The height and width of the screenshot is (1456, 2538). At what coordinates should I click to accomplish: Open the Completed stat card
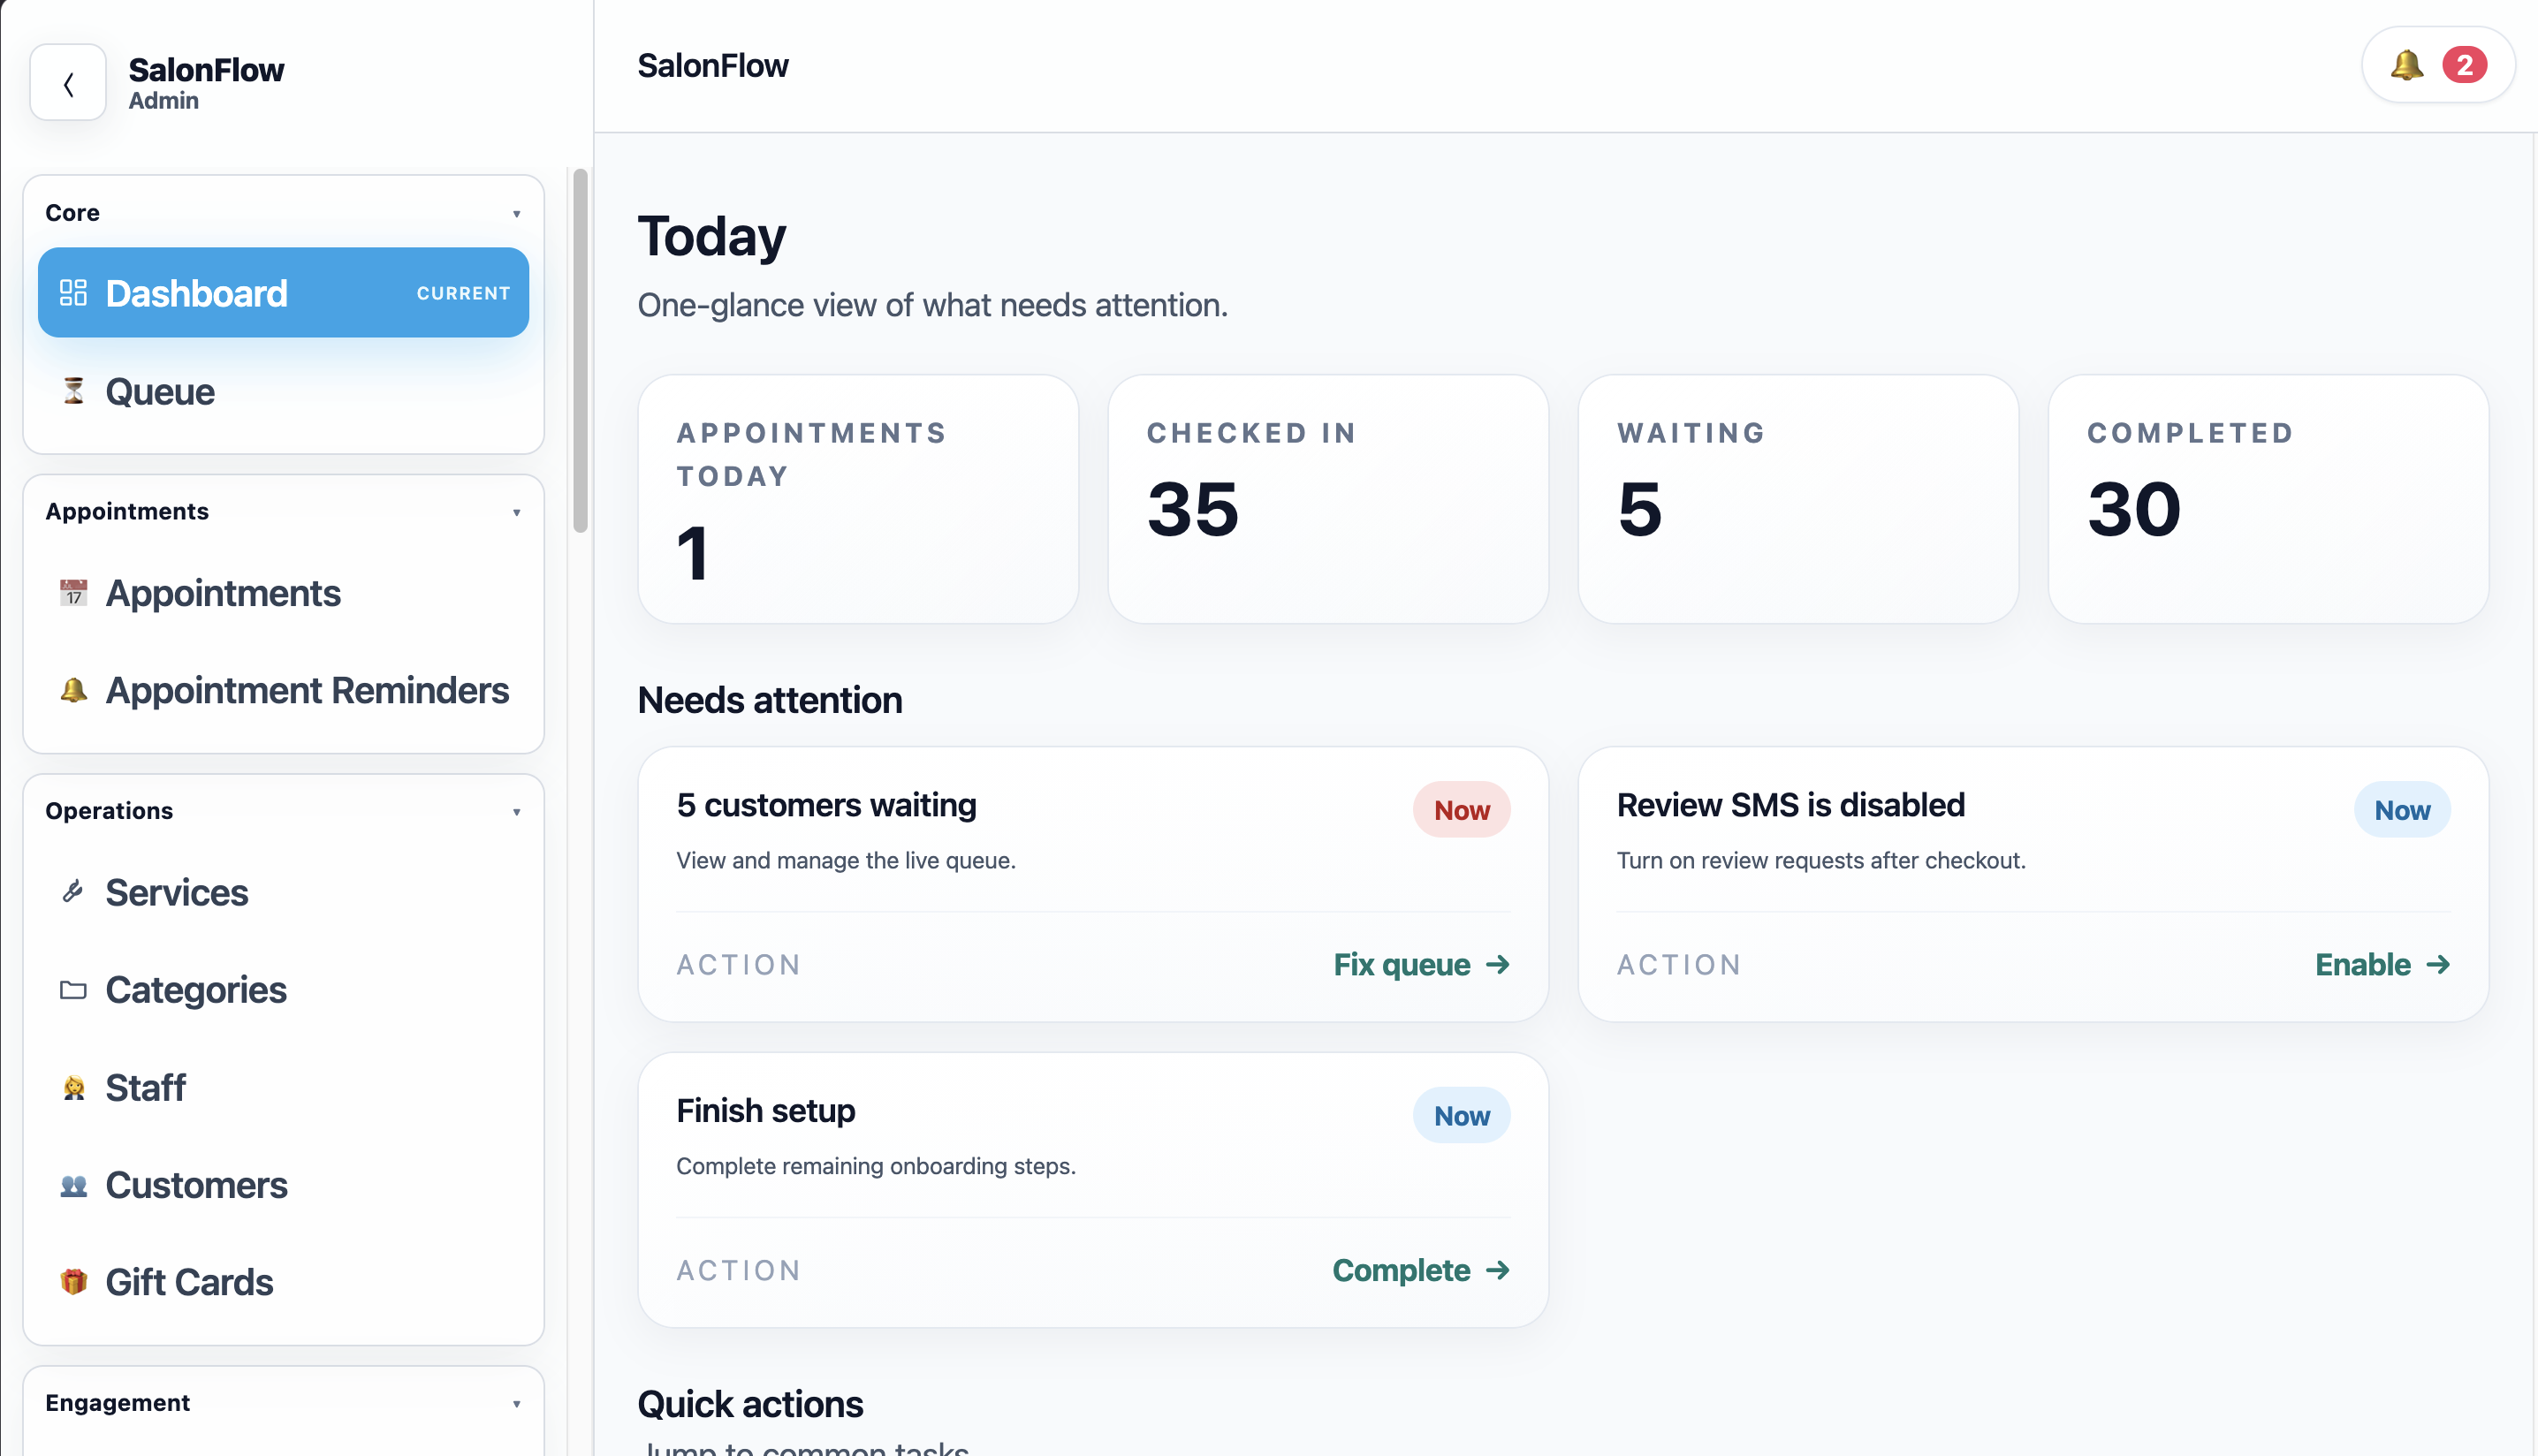click(x=2268, y=499)
